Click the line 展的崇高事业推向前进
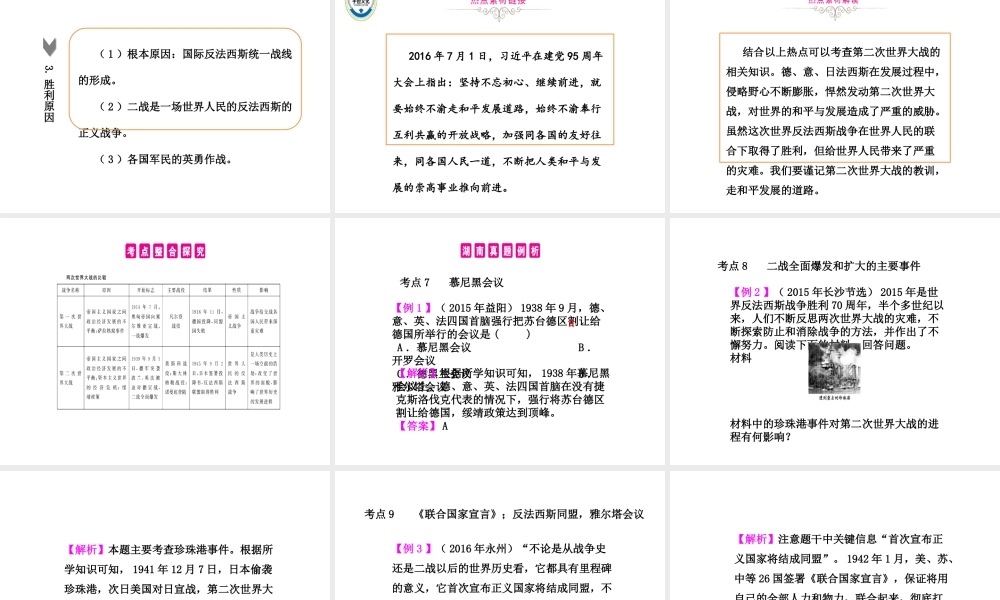Viewport: 1000px width, 600px height. (451, 188)
